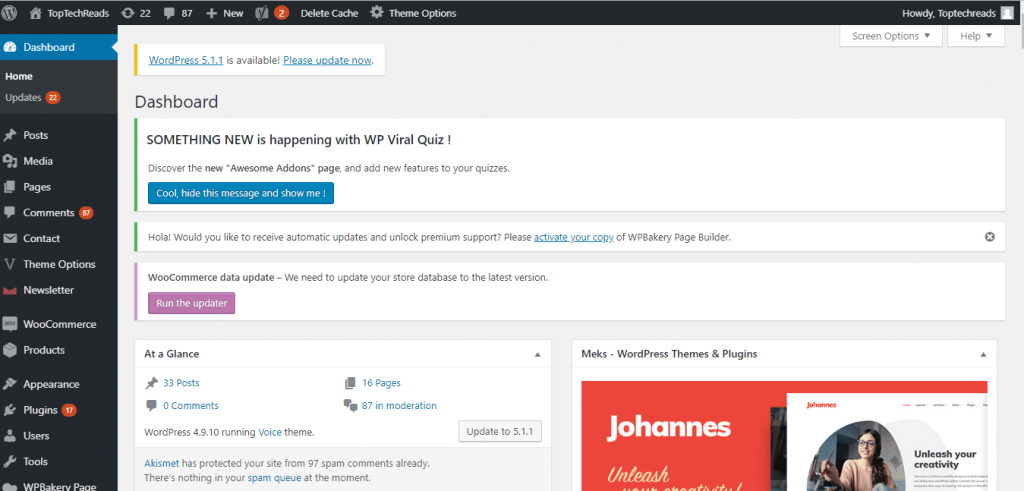1024x491 pixels.
Task: Expand the Screen Options dropdown
Action: (891, 36)
